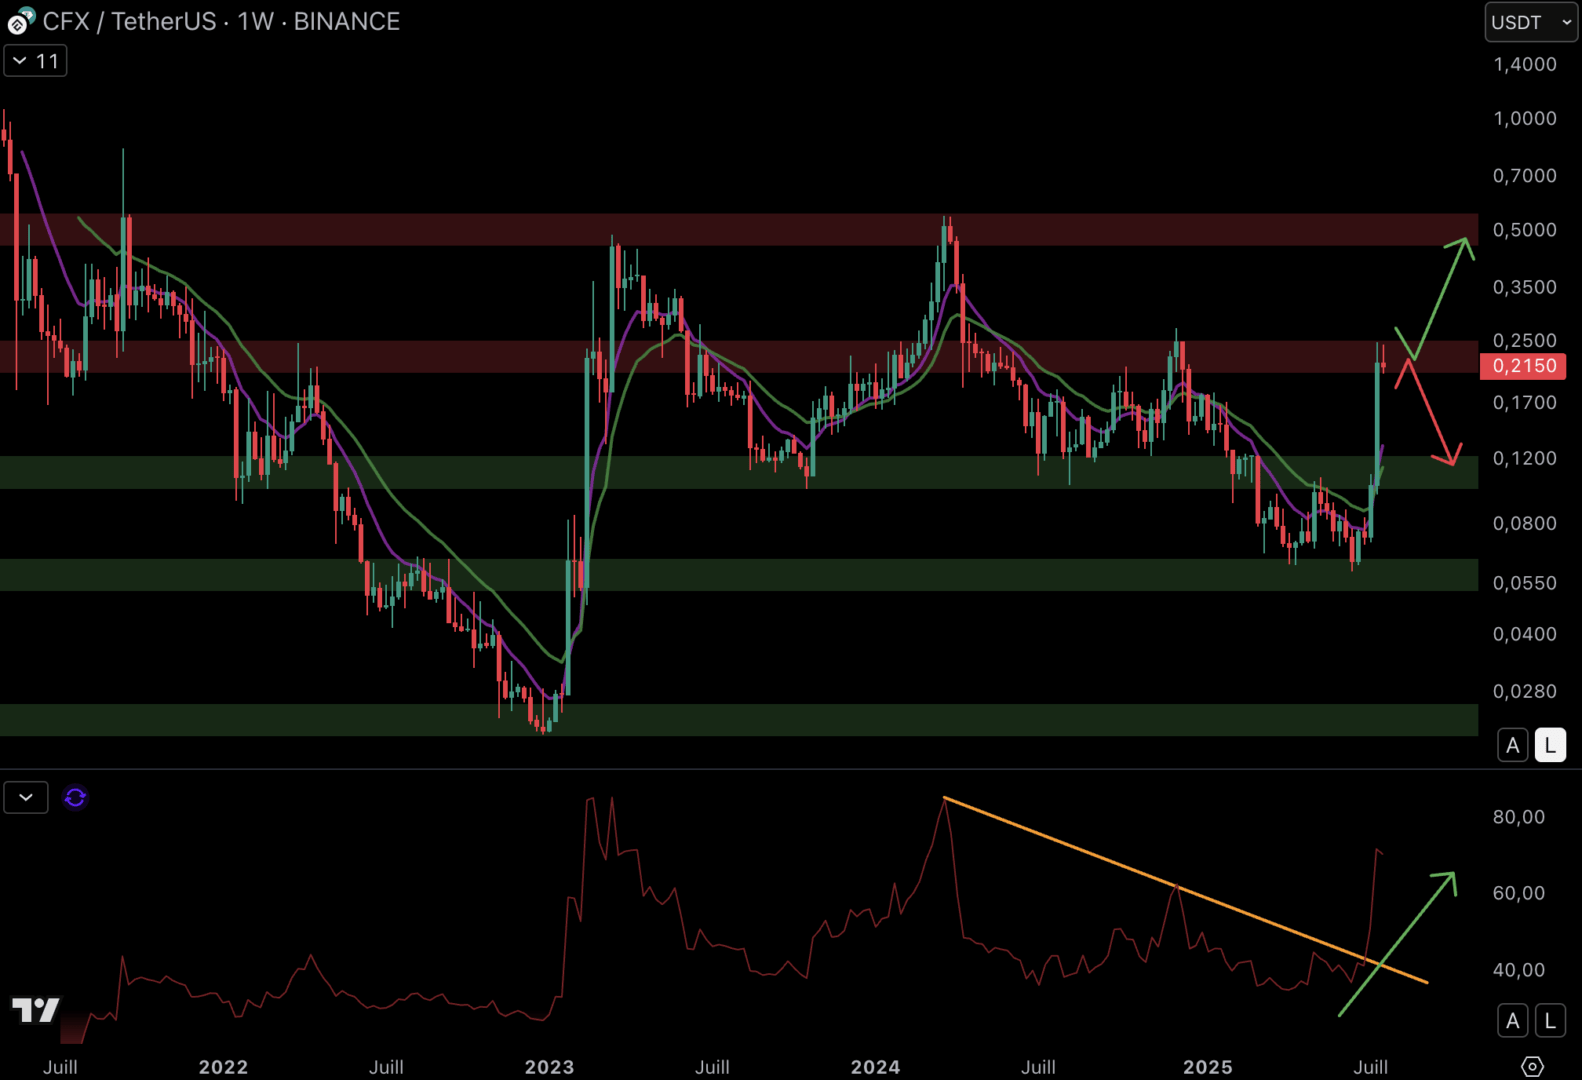The width and height of the screenshot is (1582, 1080).
Task: Click the 0,1200 price axis label
Action: [1524, 458]
